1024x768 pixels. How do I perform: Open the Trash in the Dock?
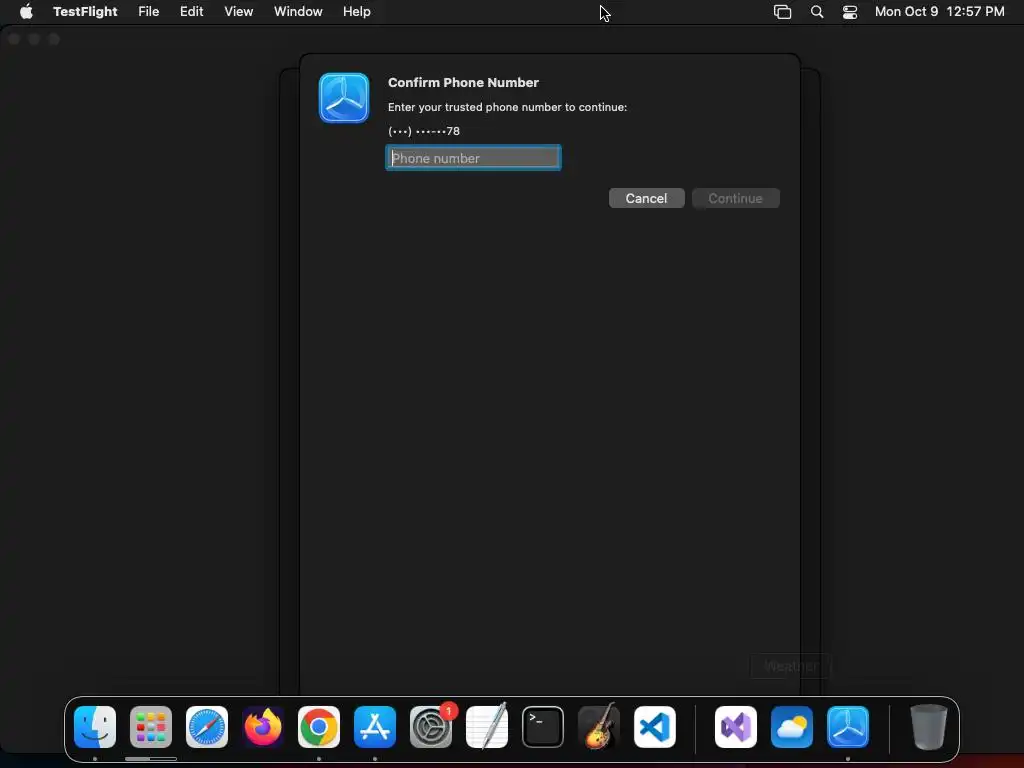(x=928, y=727)
